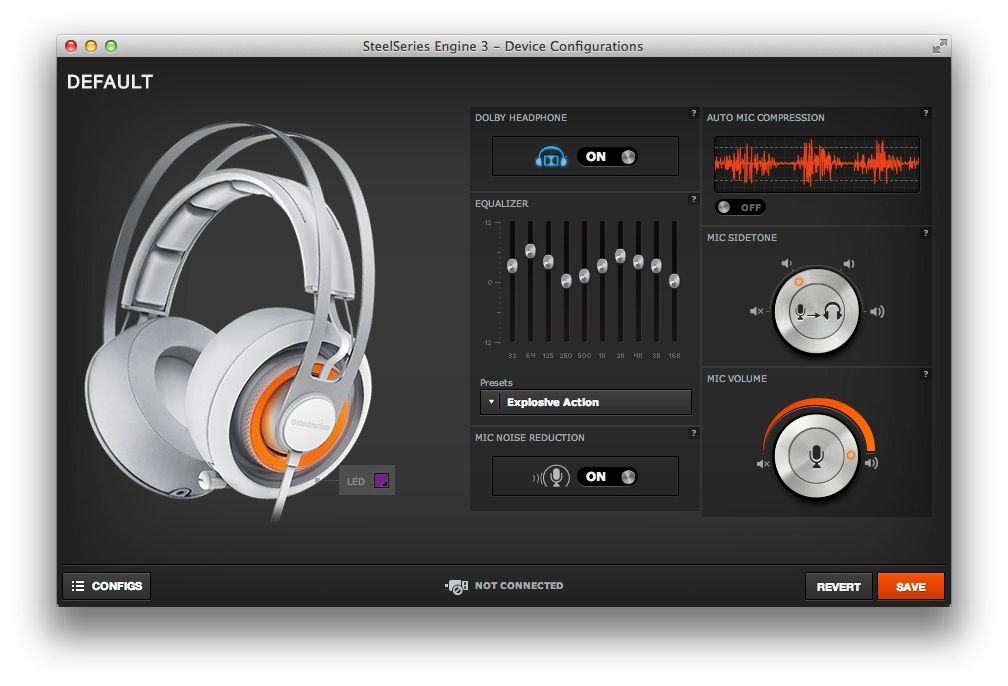1008x686 pixels.
Task: Click the Mic Noise Reduction microphone icon
Action: click(555, 477)
